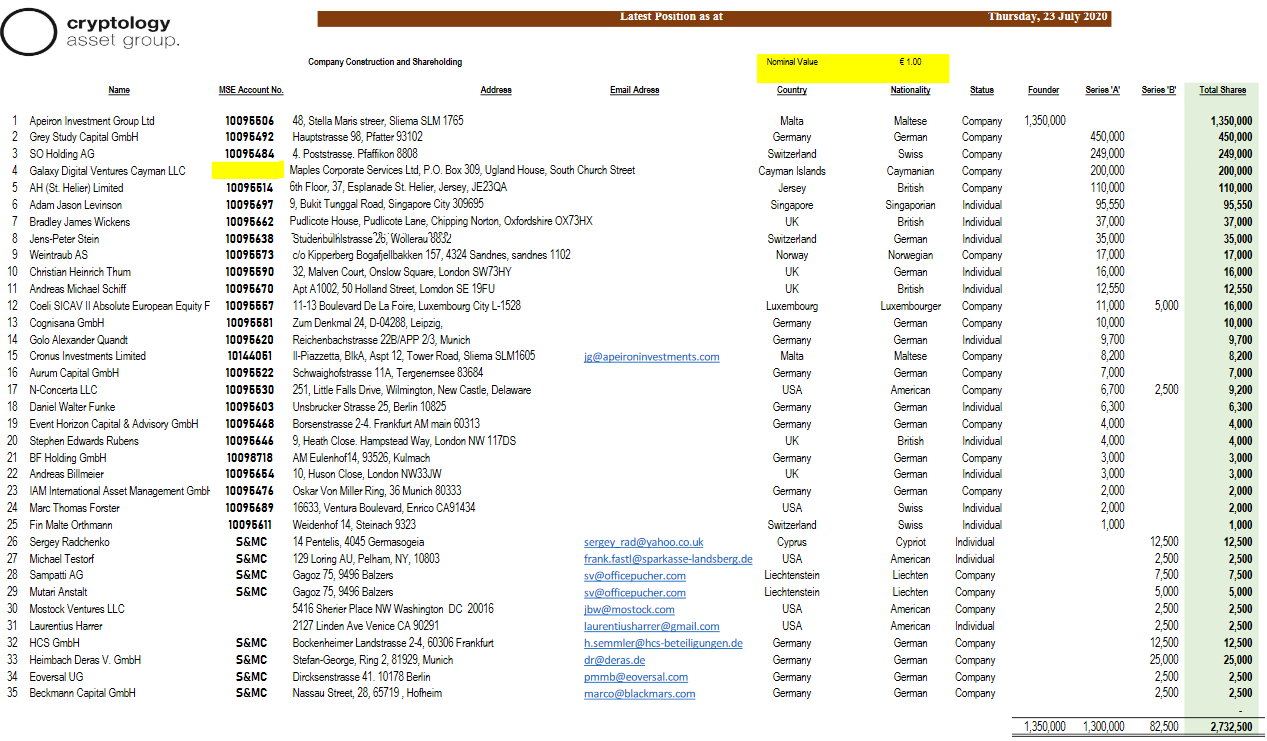Click the MSE Account No. column header
This screenshot has height=741, width=1267.
click(251, 90)
